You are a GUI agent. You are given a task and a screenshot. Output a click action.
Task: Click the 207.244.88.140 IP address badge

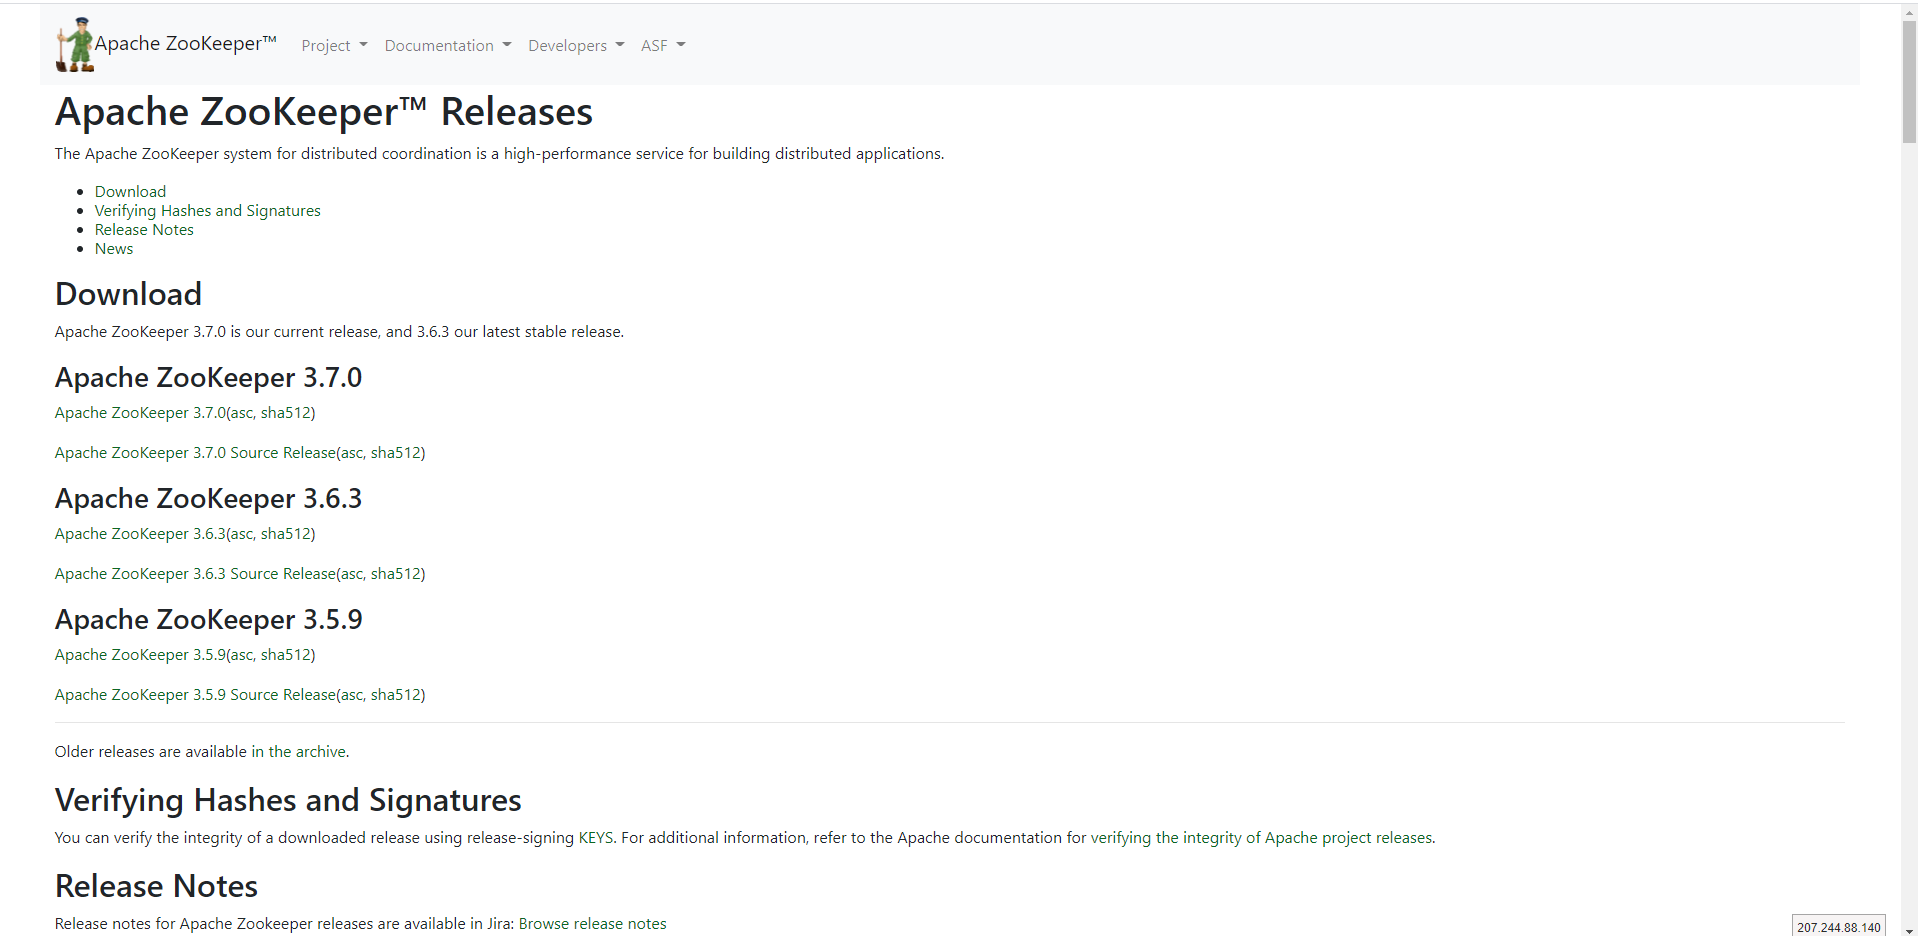pyautogui.click(x=1838, y=926)
